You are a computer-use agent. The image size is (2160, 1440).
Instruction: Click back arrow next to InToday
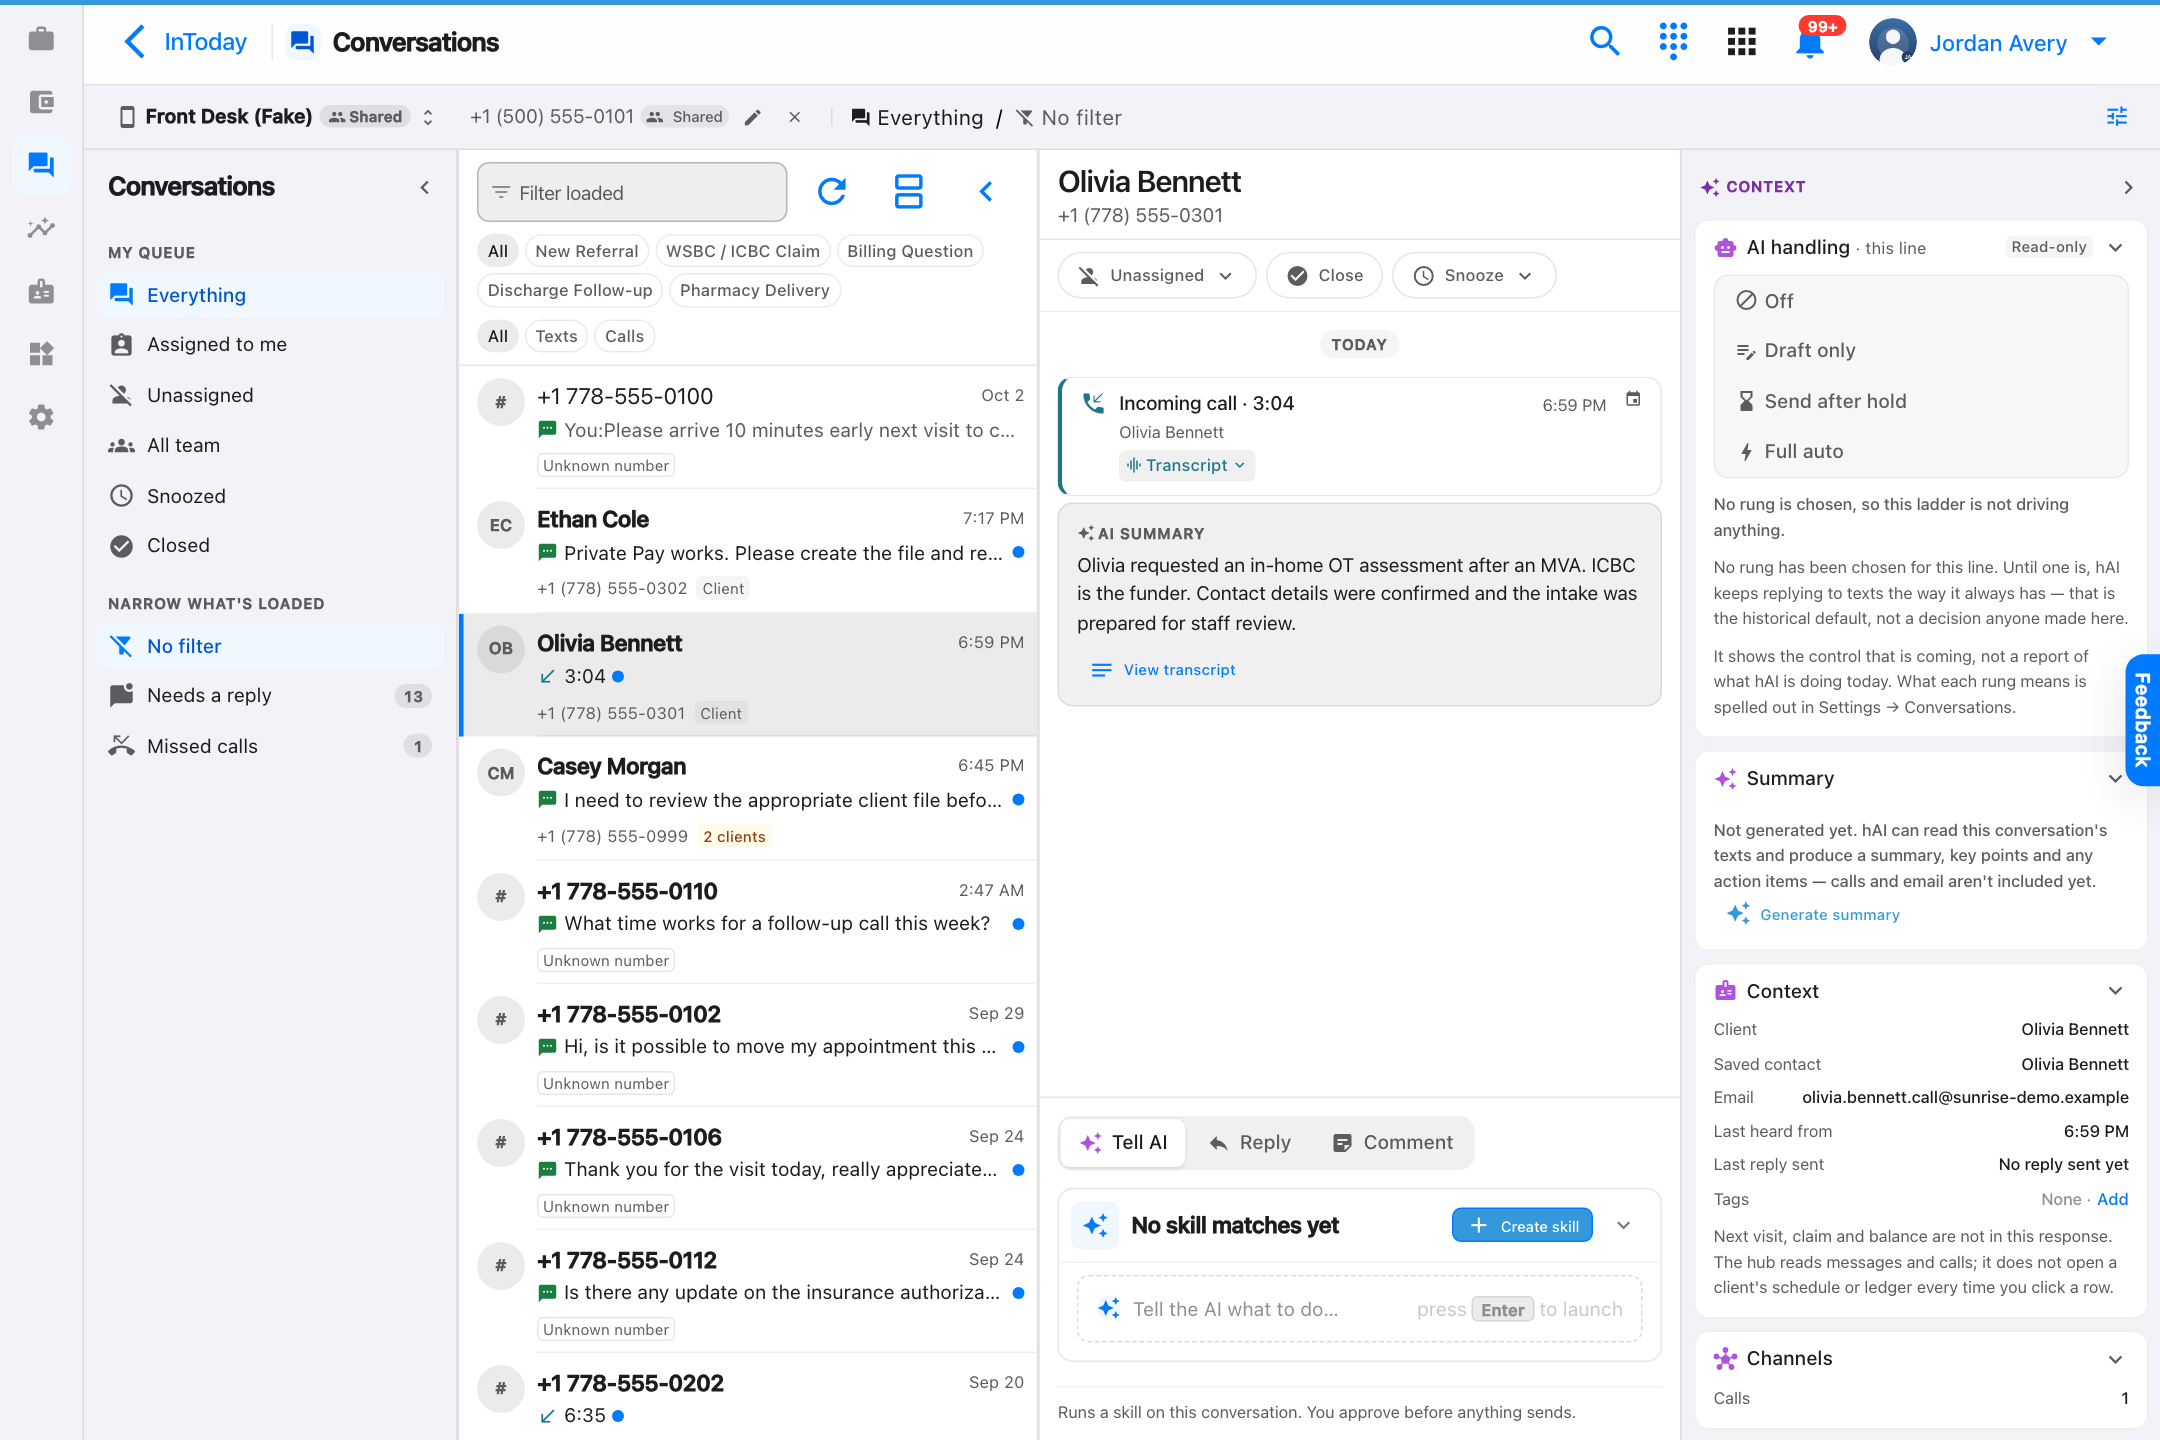(135, 42)
